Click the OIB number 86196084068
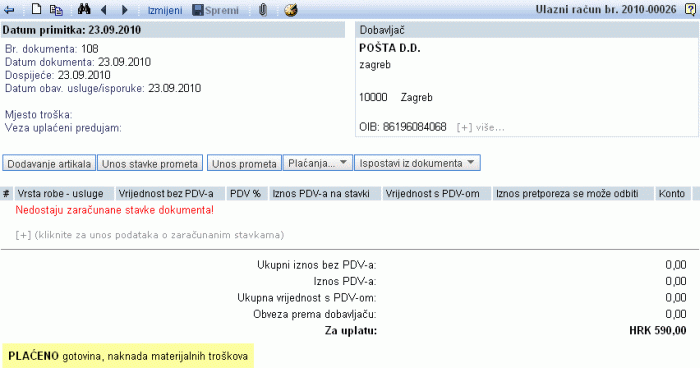This screenshot has width=700, height=368. pos(414,127)
